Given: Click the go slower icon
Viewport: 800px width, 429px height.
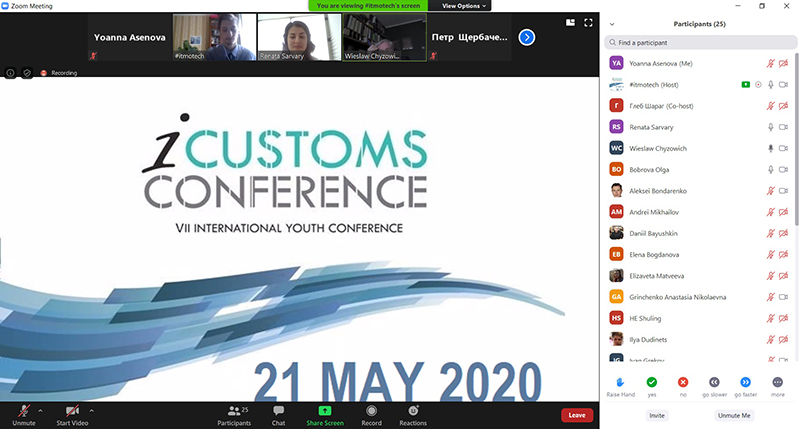Looking at the screenshot, I should 714,382.
